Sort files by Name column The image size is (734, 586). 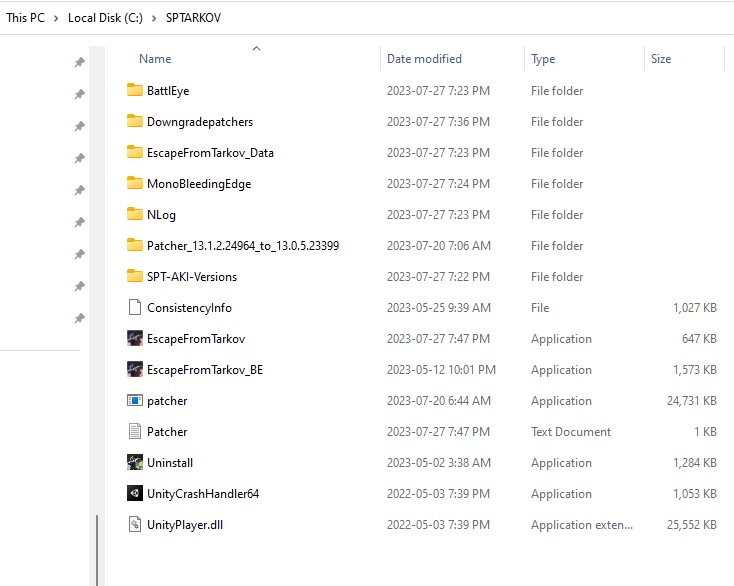[x=155, y=59]
